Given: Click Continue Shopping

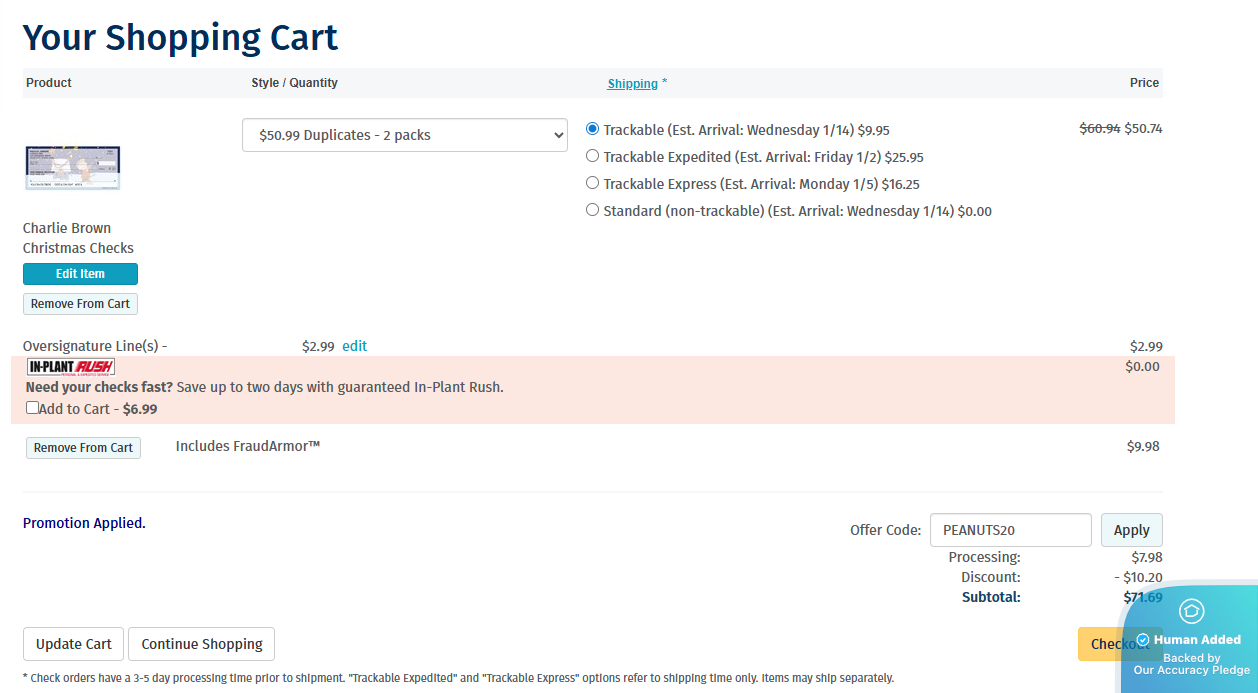Looking at the screenshot, I should pos(201,644).
